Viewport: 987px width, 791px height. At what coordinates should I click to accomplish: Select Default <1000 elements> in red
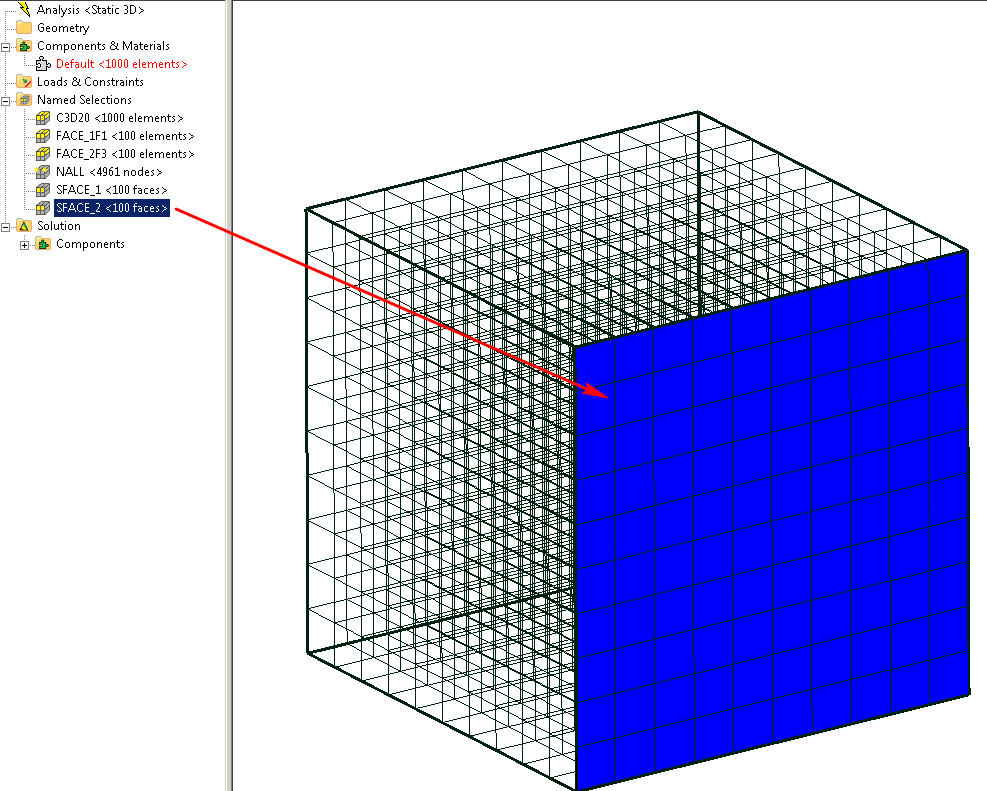121,64
